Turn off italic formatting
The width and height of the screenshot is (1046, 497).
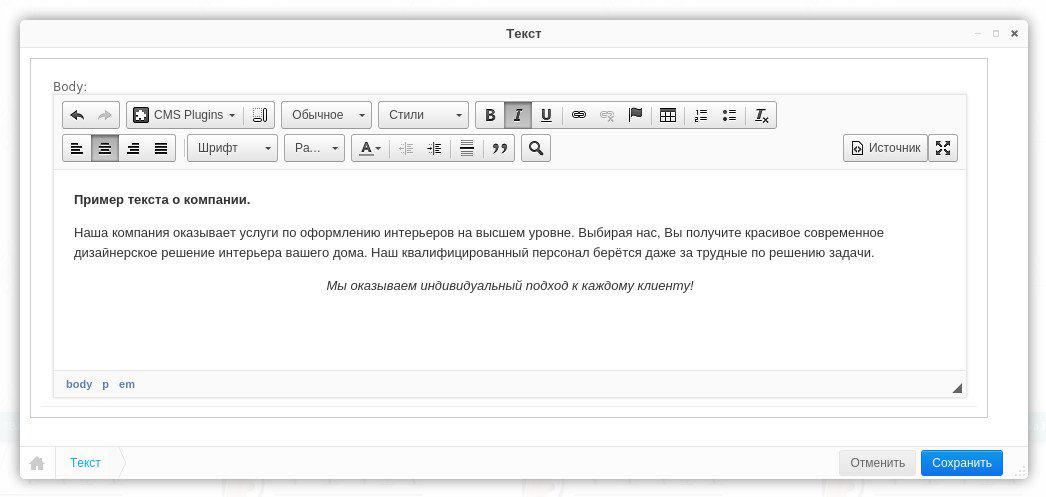pyautogui.click(x=518, y=115)
